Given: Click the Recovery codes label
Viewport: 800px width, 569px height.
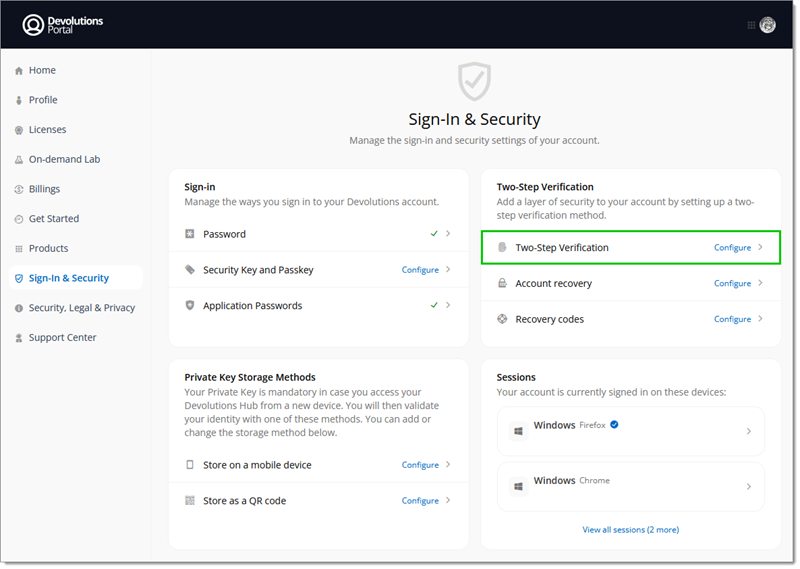Looking at the screenshot, I should pyautogui.click(x=549, y=319).
